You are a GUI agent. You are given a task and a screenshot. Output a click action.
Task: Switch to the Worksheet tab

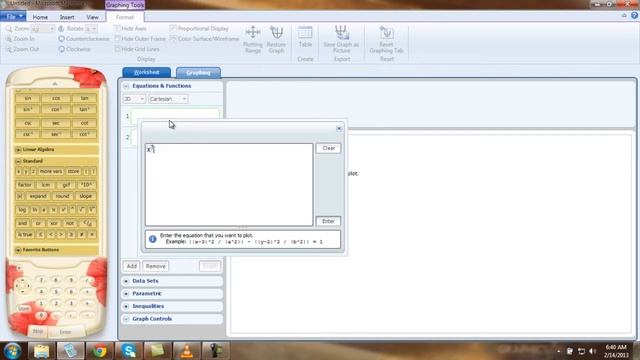(147, 72)
